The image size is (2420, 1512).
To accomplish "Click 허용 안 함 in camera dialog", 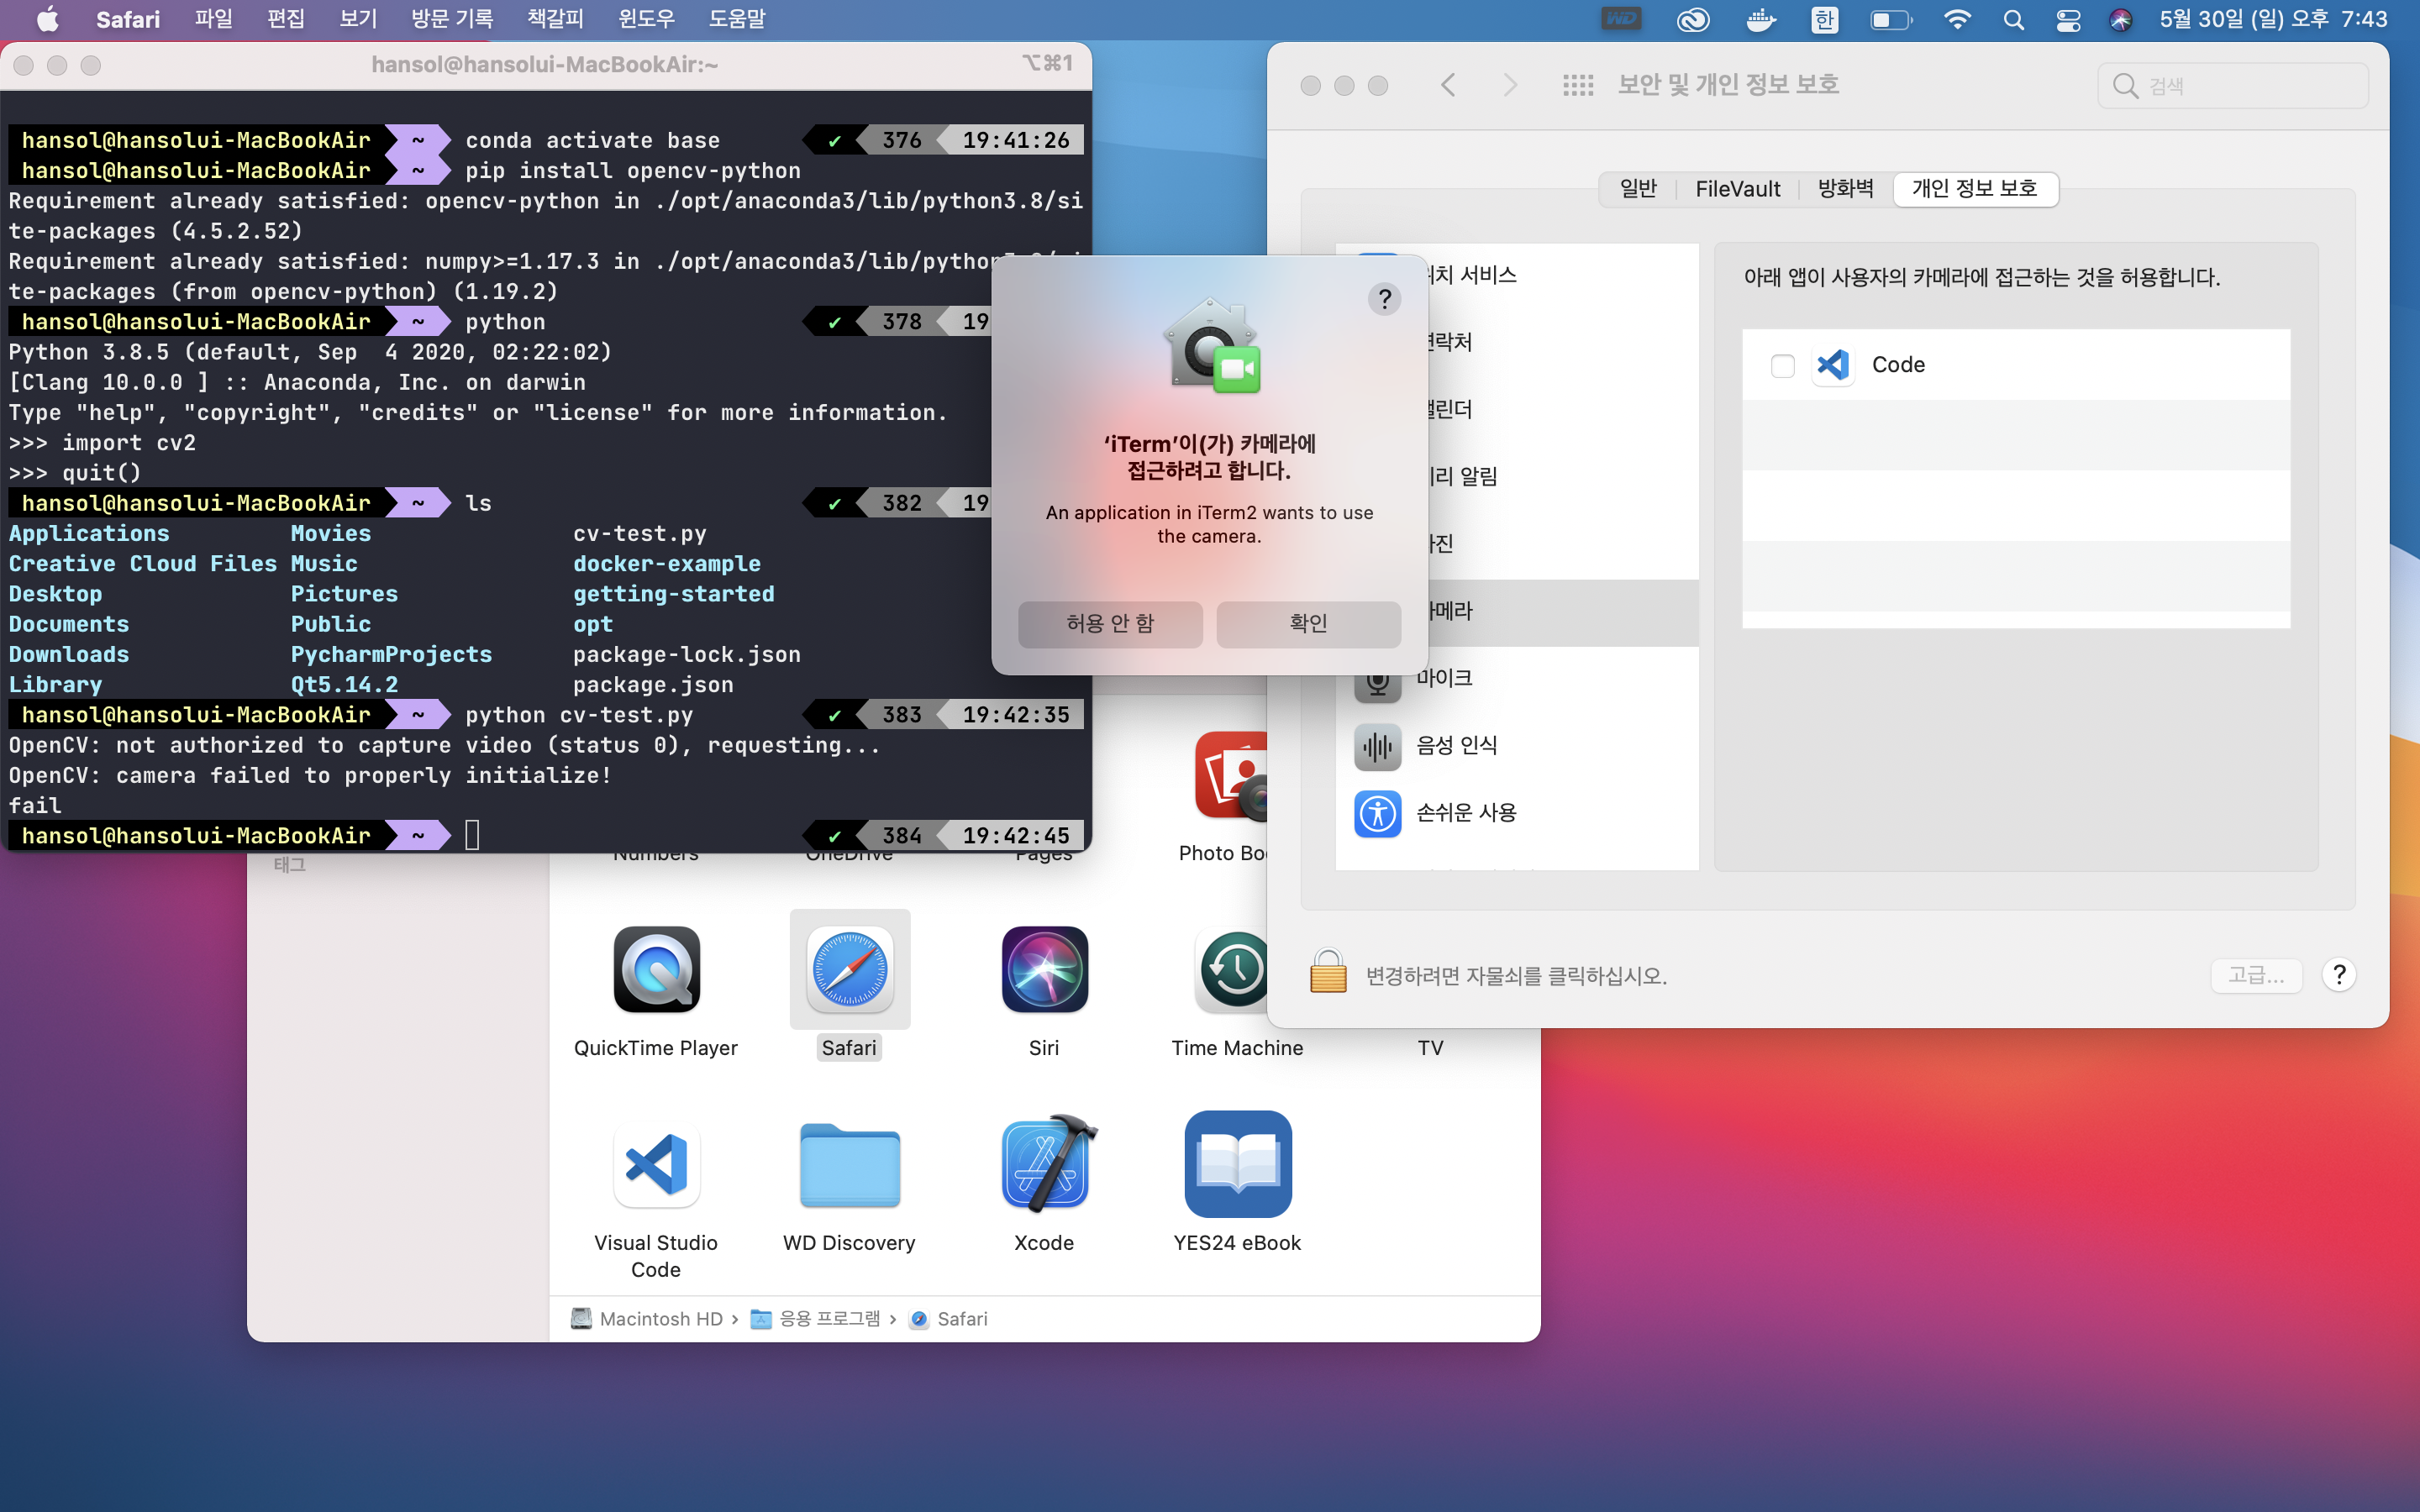I will coord(1110,624).
